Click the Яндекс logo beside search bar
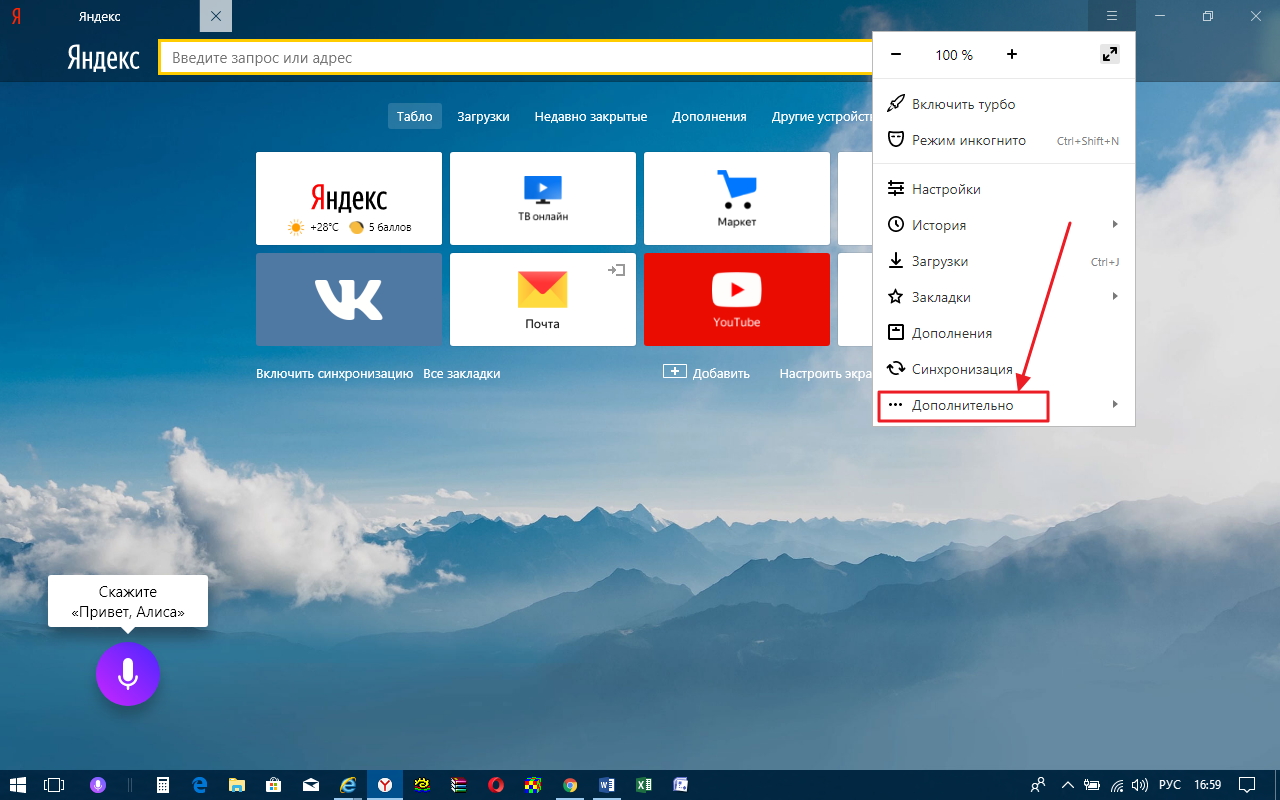The height and width of the screenshot is (800, 1280). click(104, 58)
